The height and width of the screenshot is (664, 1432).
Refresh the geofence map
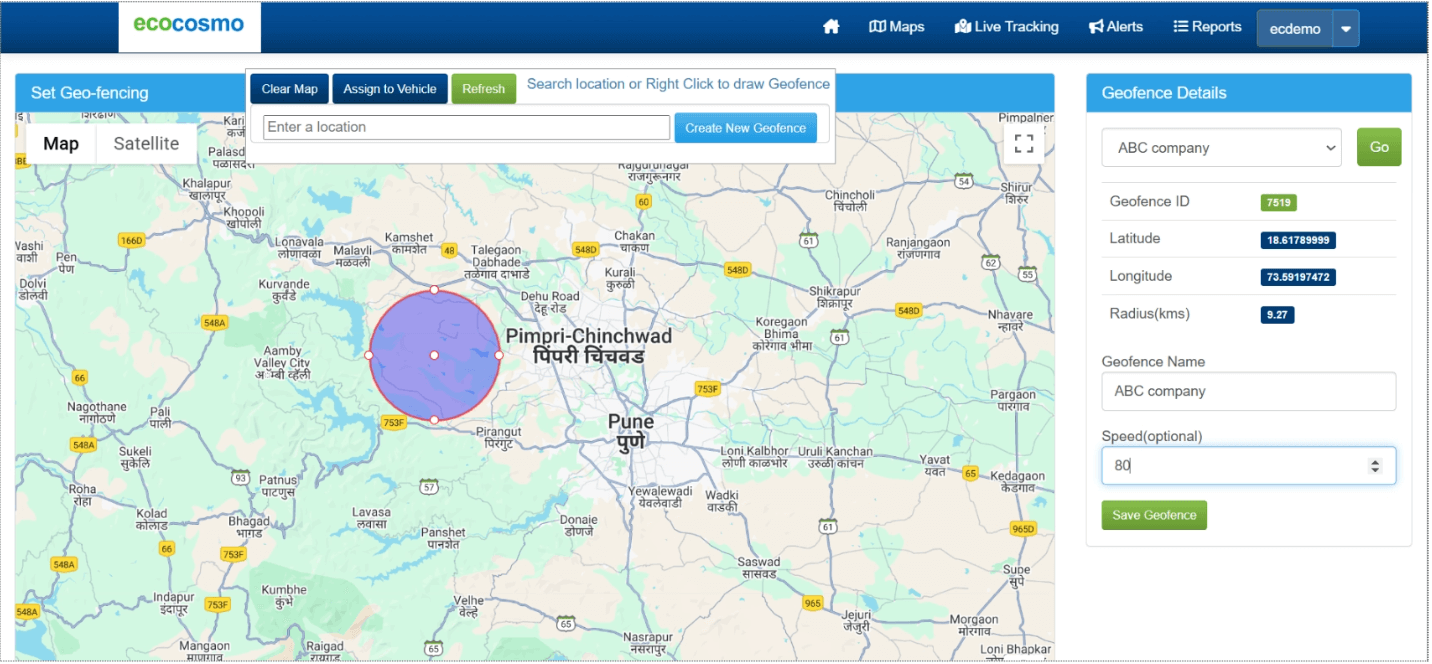tap(483, 88)
